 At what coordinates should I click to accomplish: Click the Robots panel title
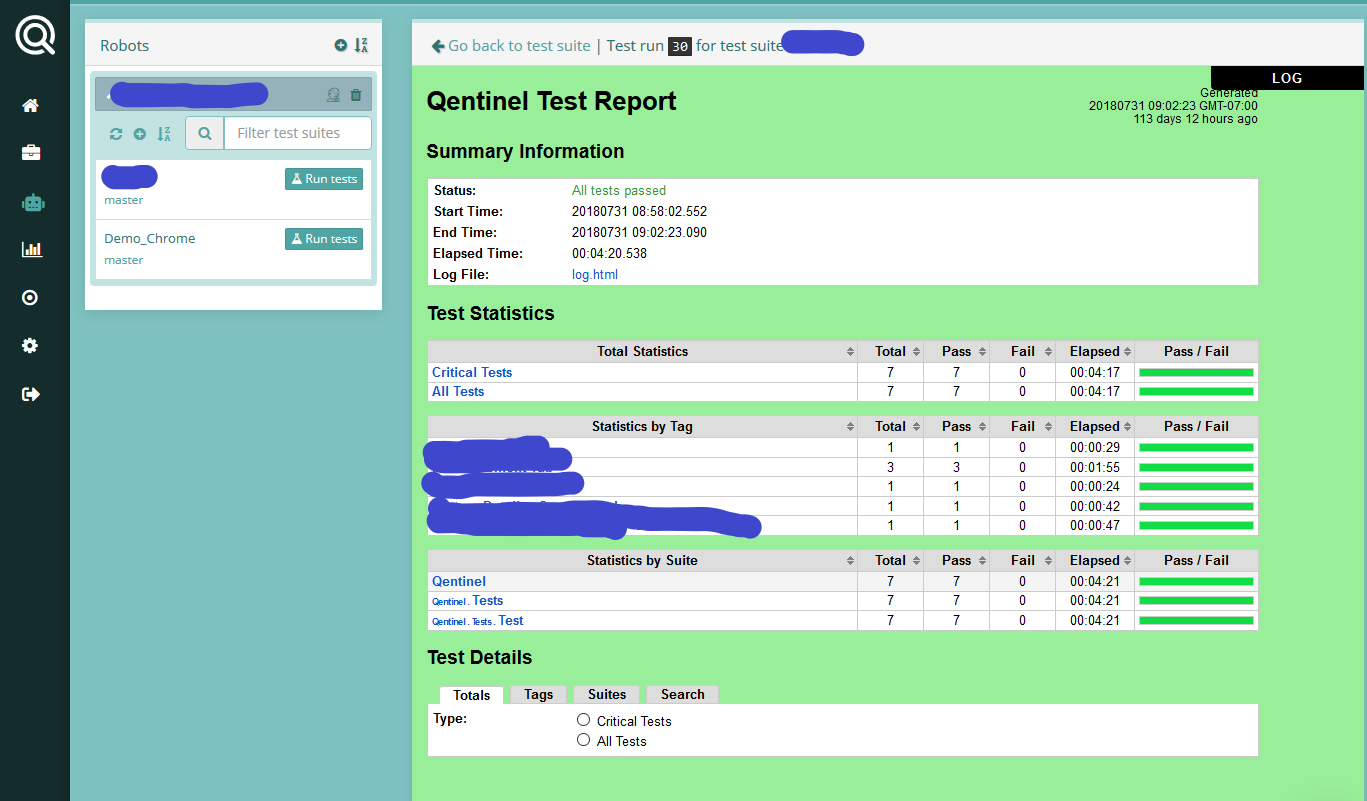click(x=124, y=45)
